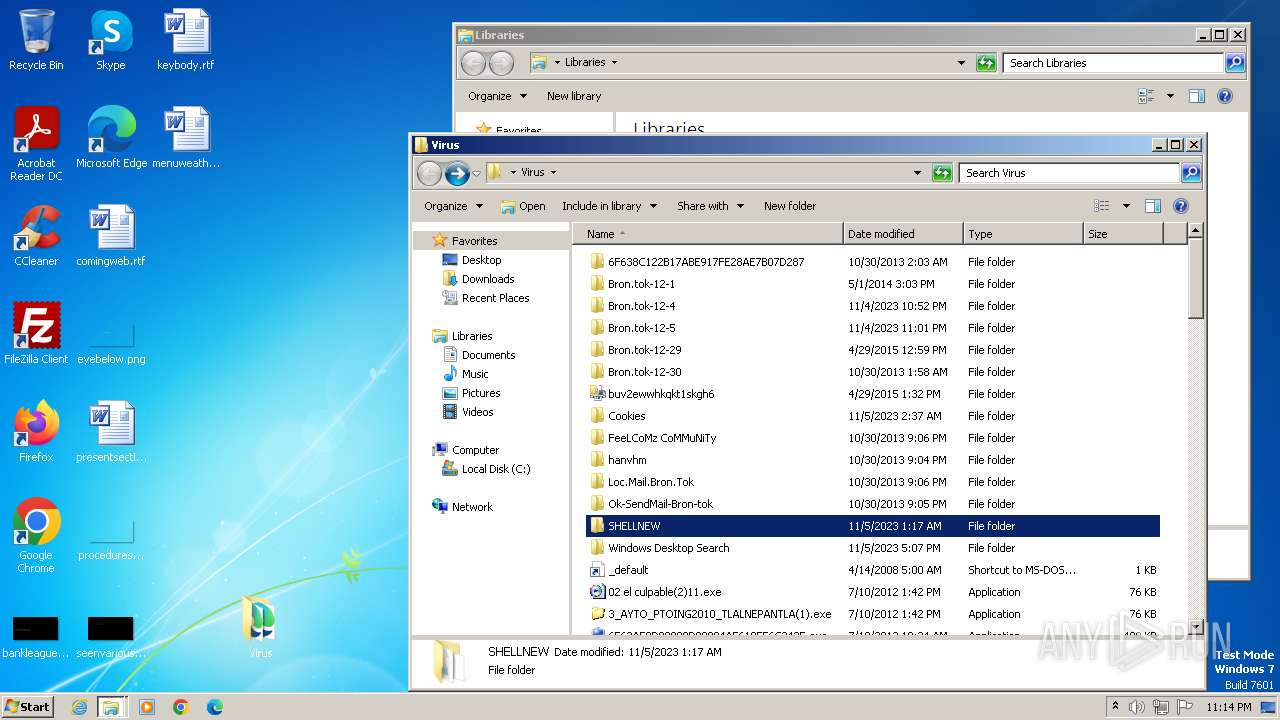This screenshot has width=1280, height=720.
Task: Select Pictures library in navigation pane
Action: coord(481,393)
